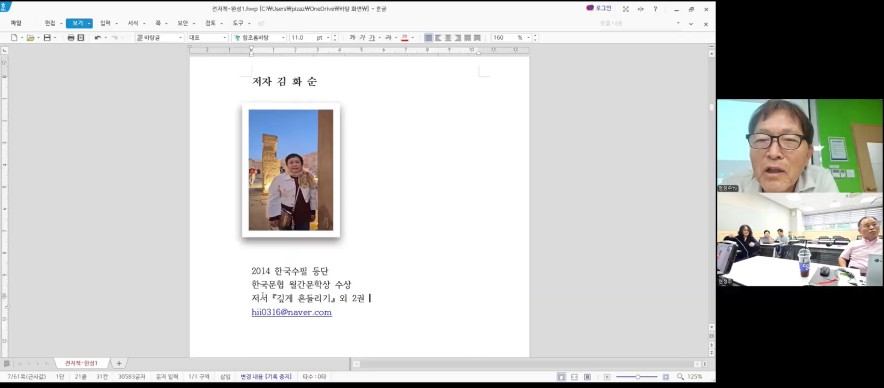The width and height of the screenshot is (884, 388).
Task: Open the 입력 menu
Action: click(x=105, y=23)
